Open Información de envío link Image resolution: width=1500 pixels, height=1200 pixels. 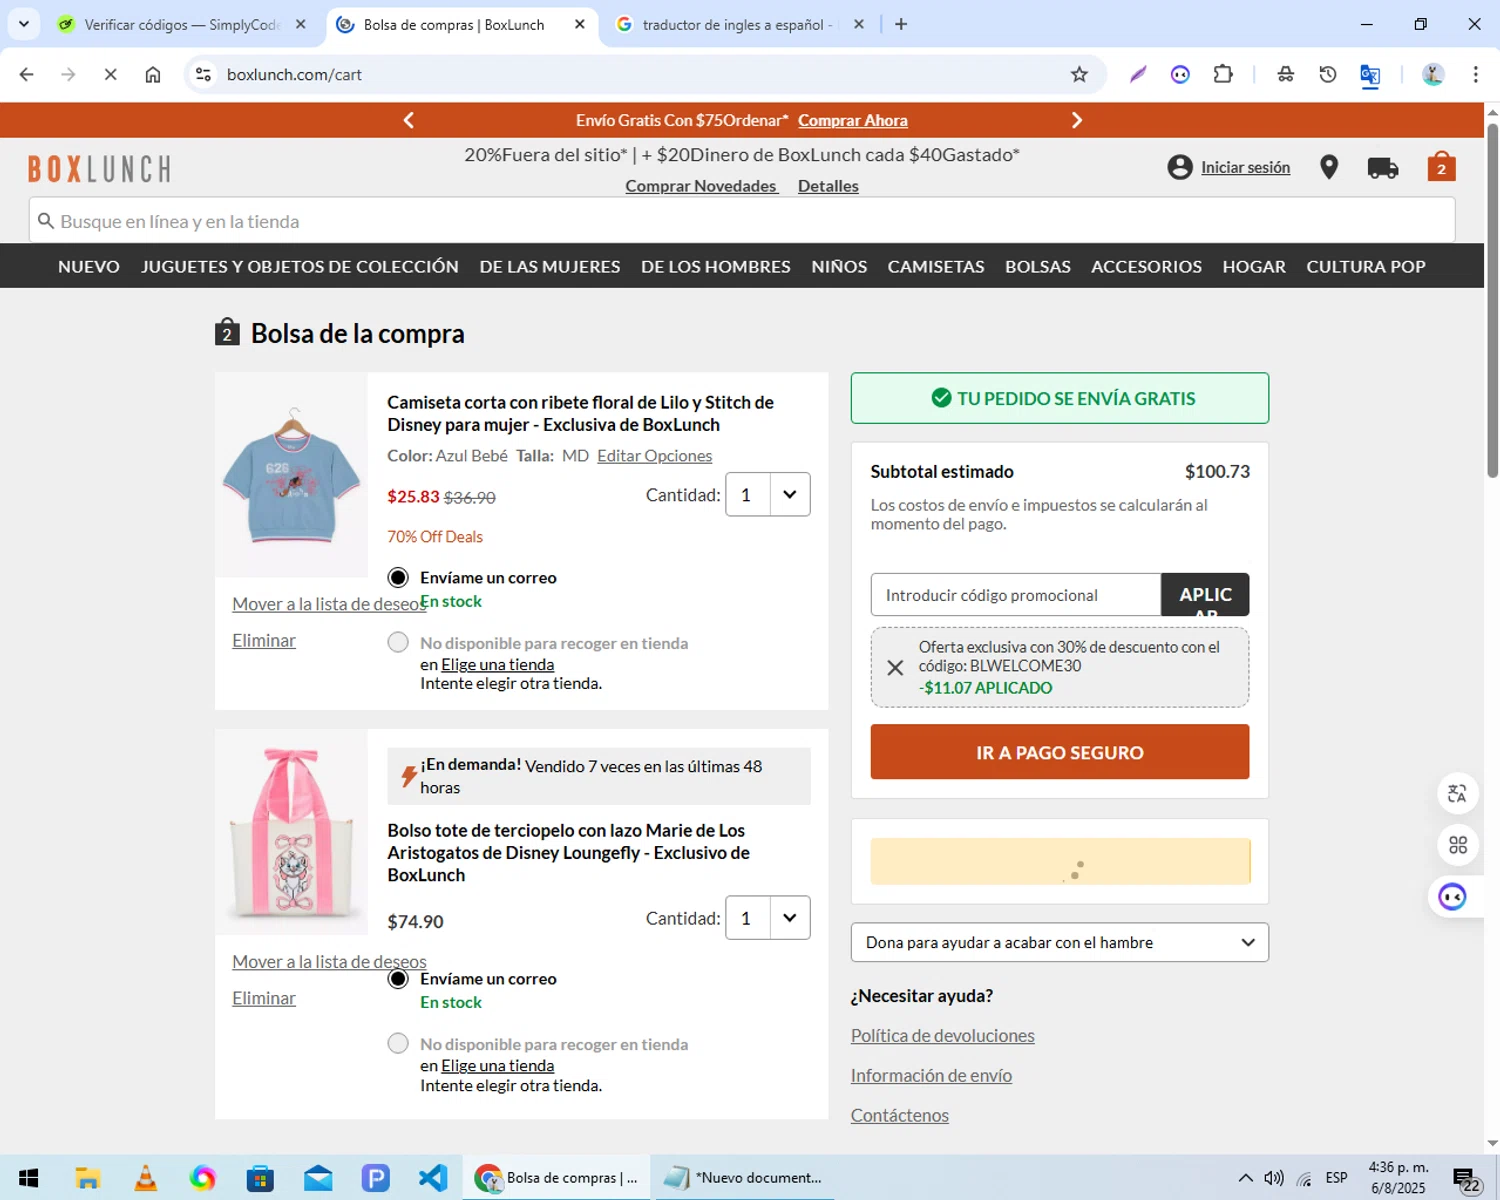point(931,1075)
